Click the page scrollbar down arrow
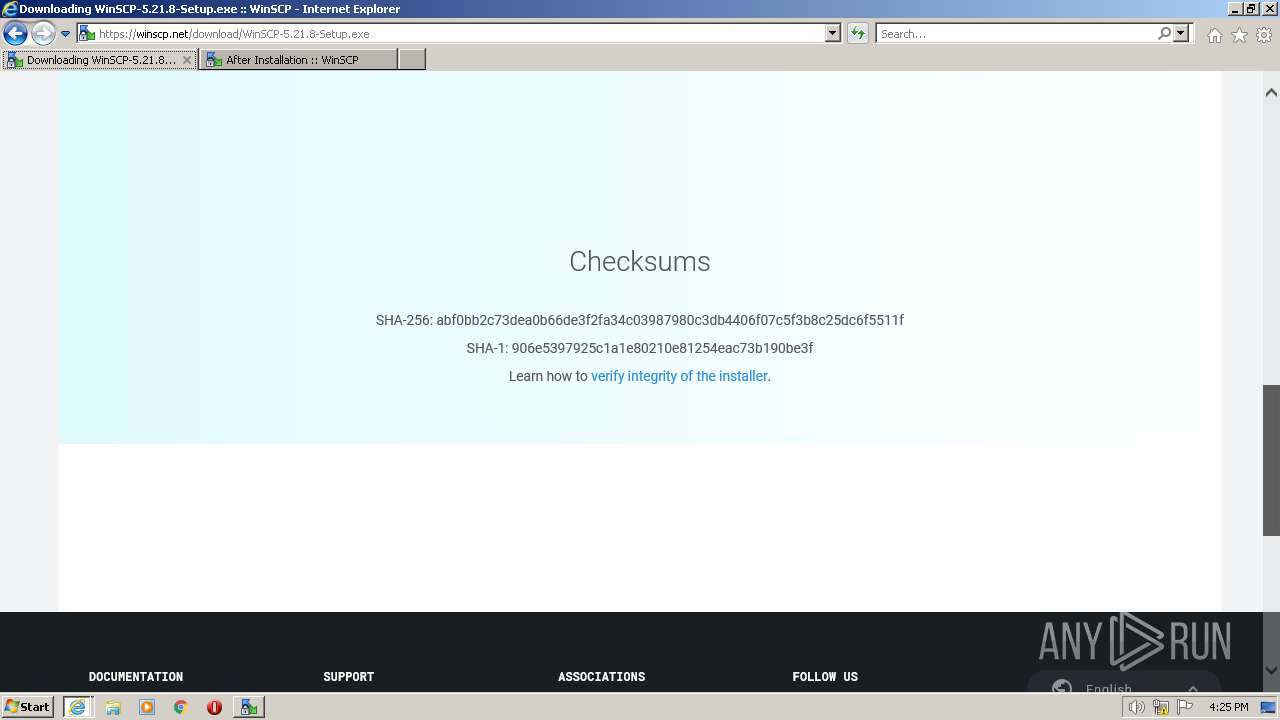Viewport: 1280px width, 720px height. [1271, 670]
